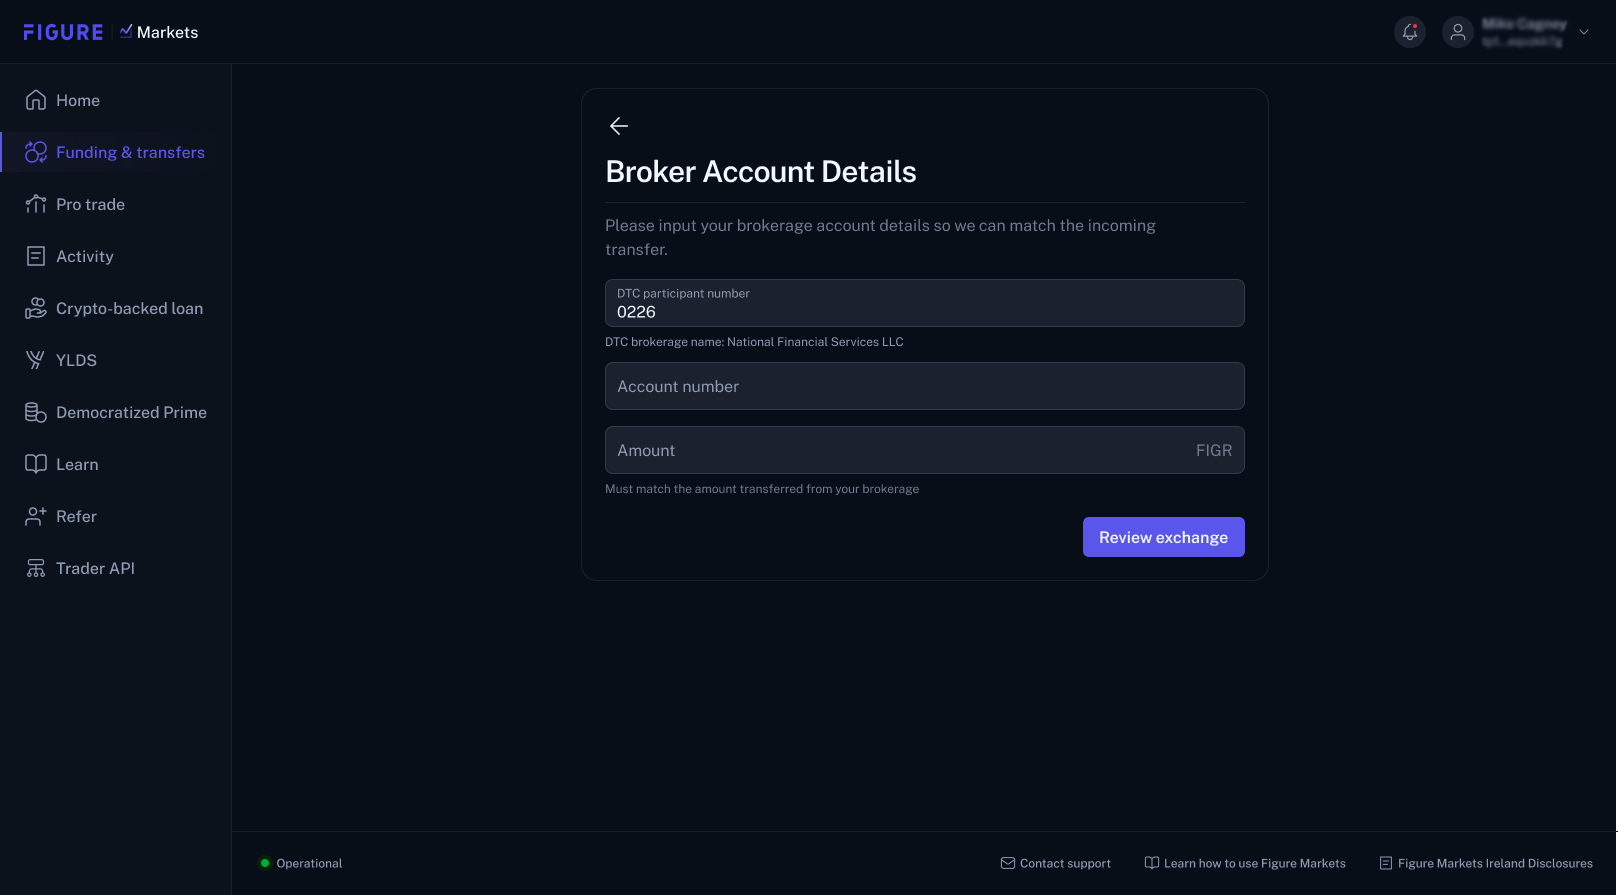
Task: Open the notifications bell icon
Action: (x=1410, y=32)
